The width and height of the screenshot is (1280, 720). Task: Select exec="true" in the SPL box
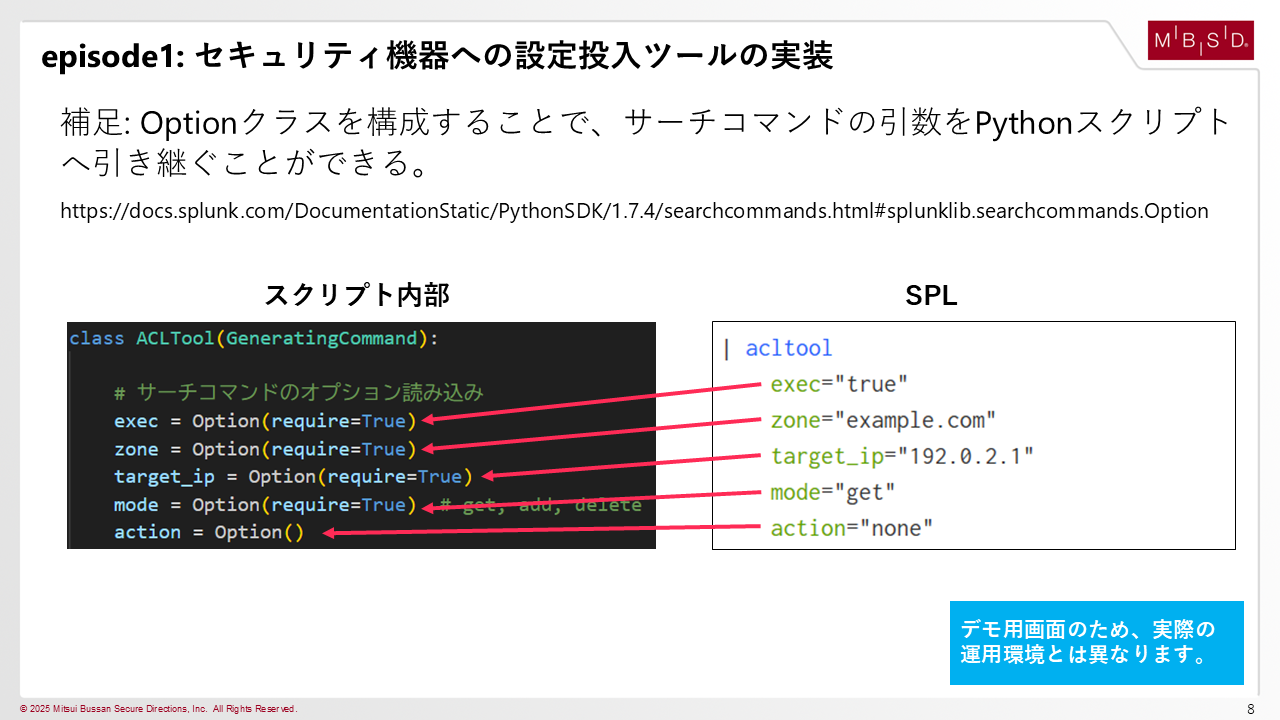[839, 384]
